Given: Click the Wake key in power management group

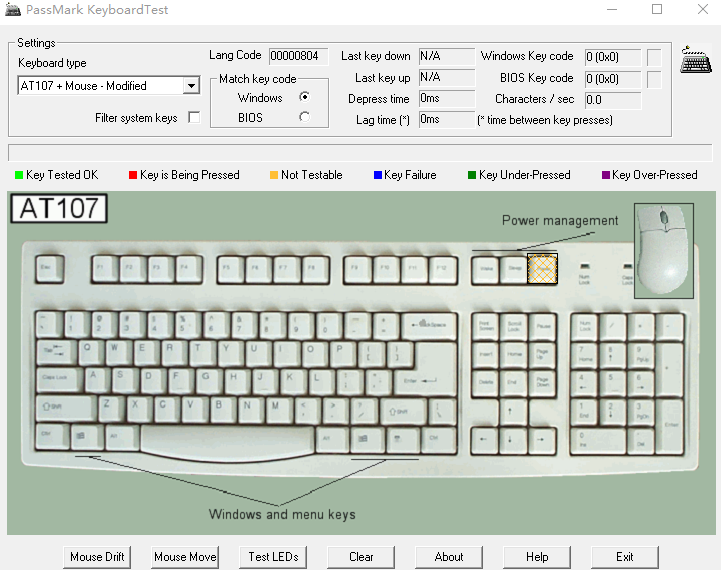Looking at the screenshot, I should point(485,270).
